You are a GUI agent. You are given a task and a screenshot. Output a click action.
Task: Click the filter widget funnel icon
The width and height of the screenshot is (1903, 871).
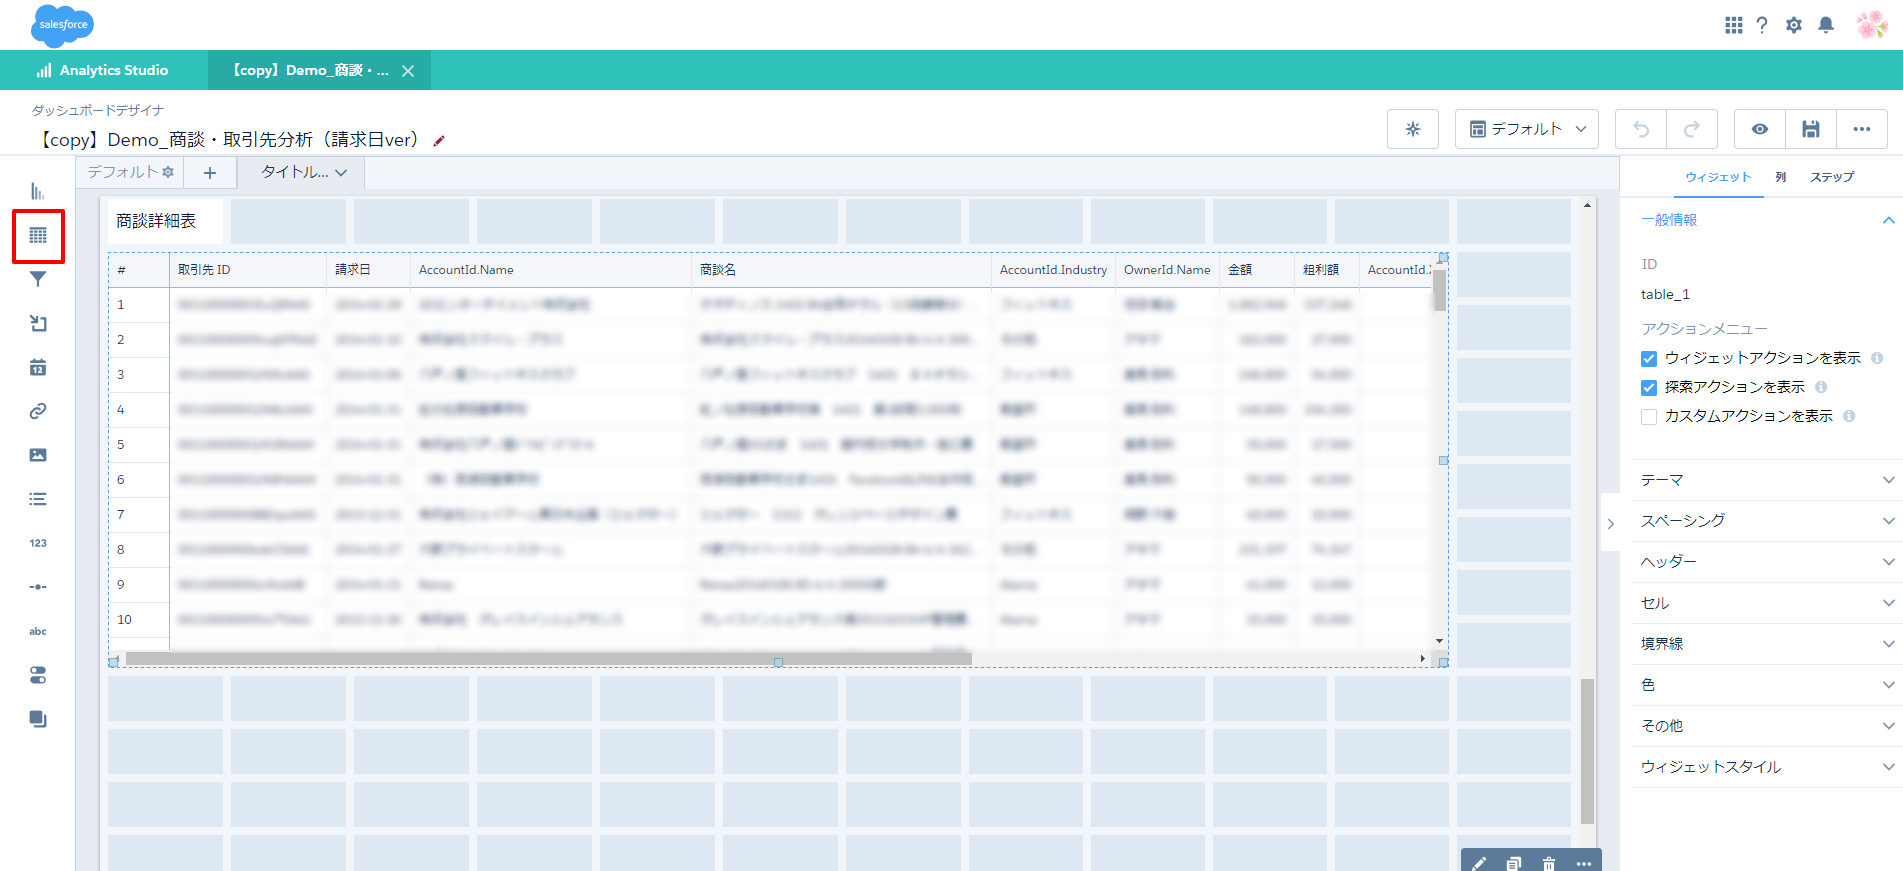point(38,280)
